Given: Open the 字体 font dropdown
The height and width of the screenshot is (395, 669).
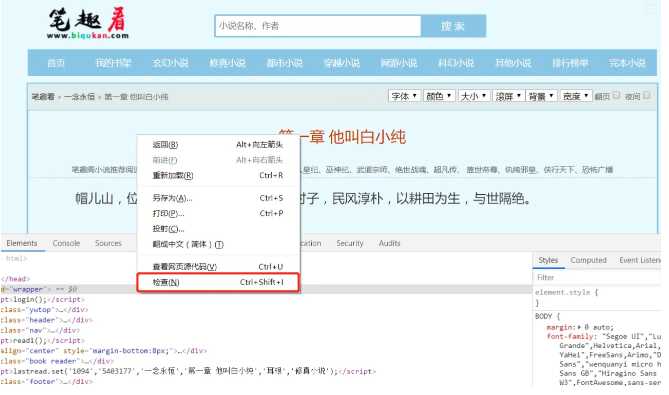Looking at the screenshot, I should click(404, 96).
